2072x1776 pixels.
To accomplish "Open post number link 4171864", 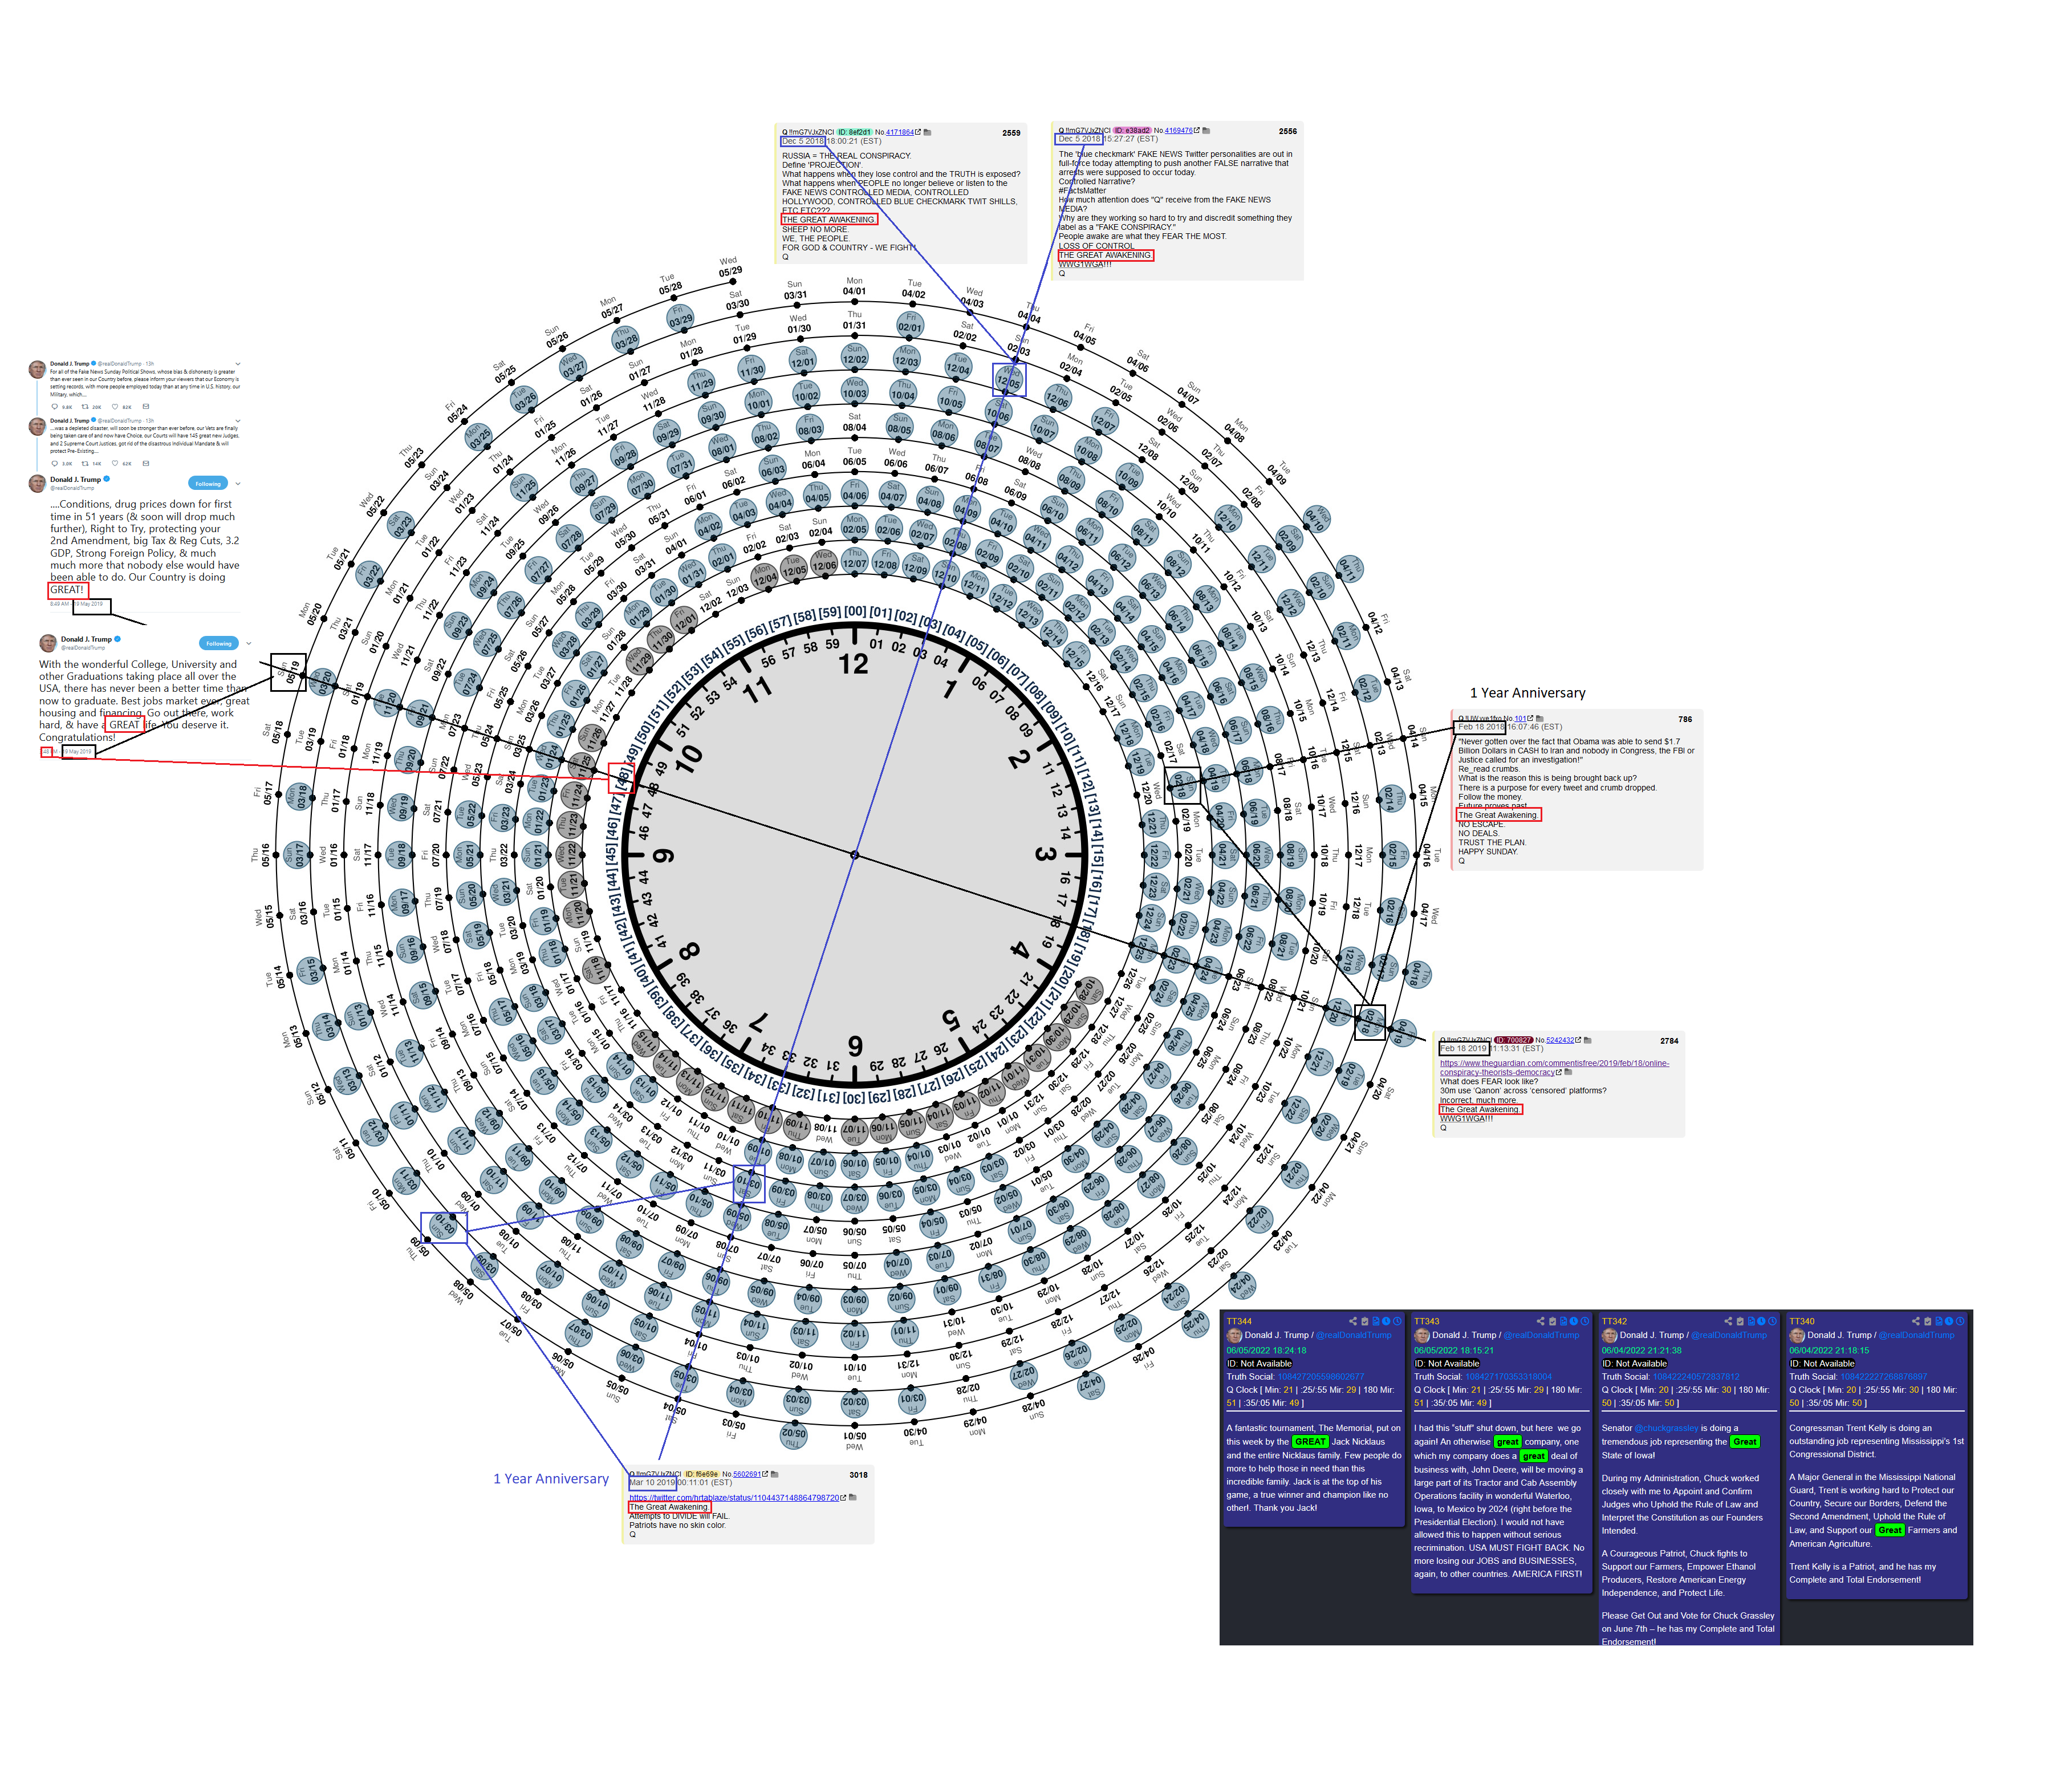I will pyautogui.click(x=900, y=133).
